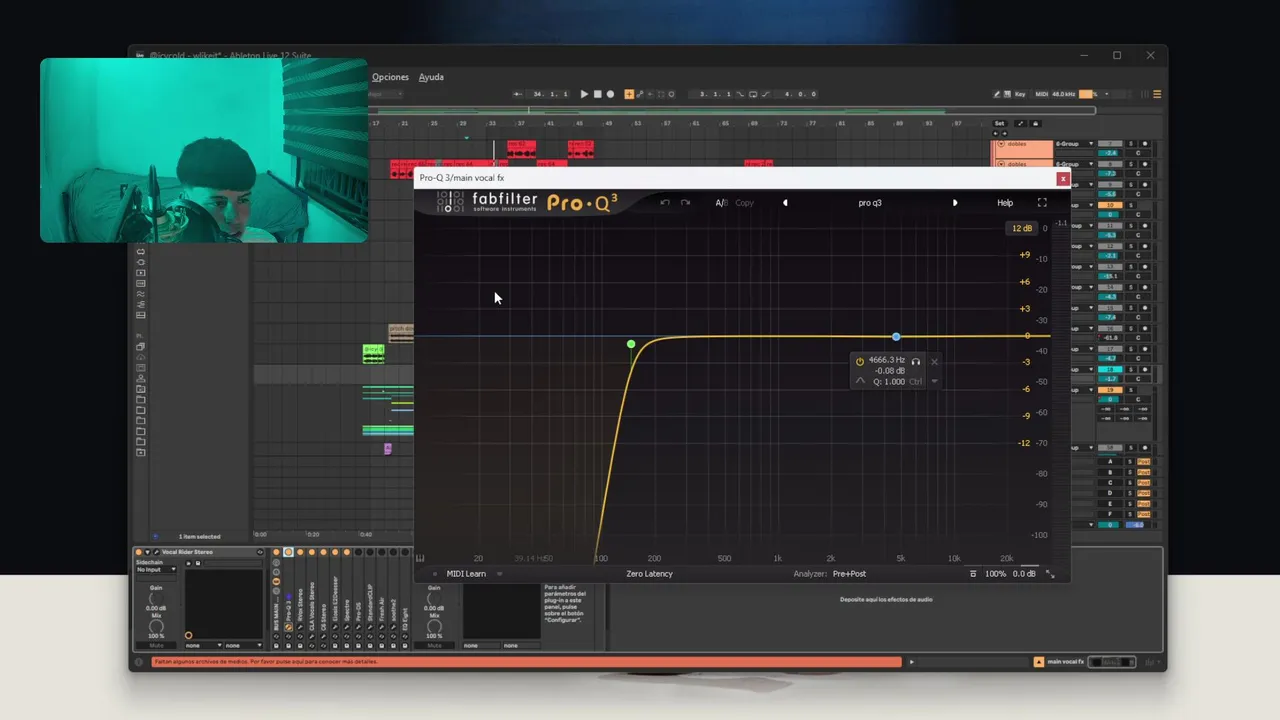The height and width of the screenshot is (720, 1280).
Task: Click the Redo arrow in Pro-Q 3
Action: click(685, 203)
